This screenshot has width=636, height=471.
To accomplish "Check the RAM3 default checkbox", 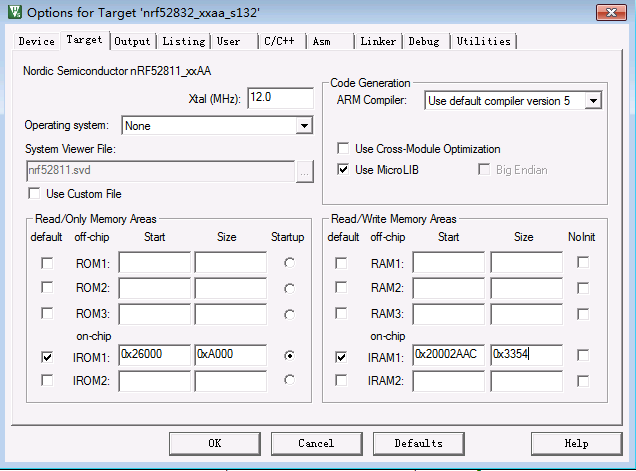I will click(341, 313).
